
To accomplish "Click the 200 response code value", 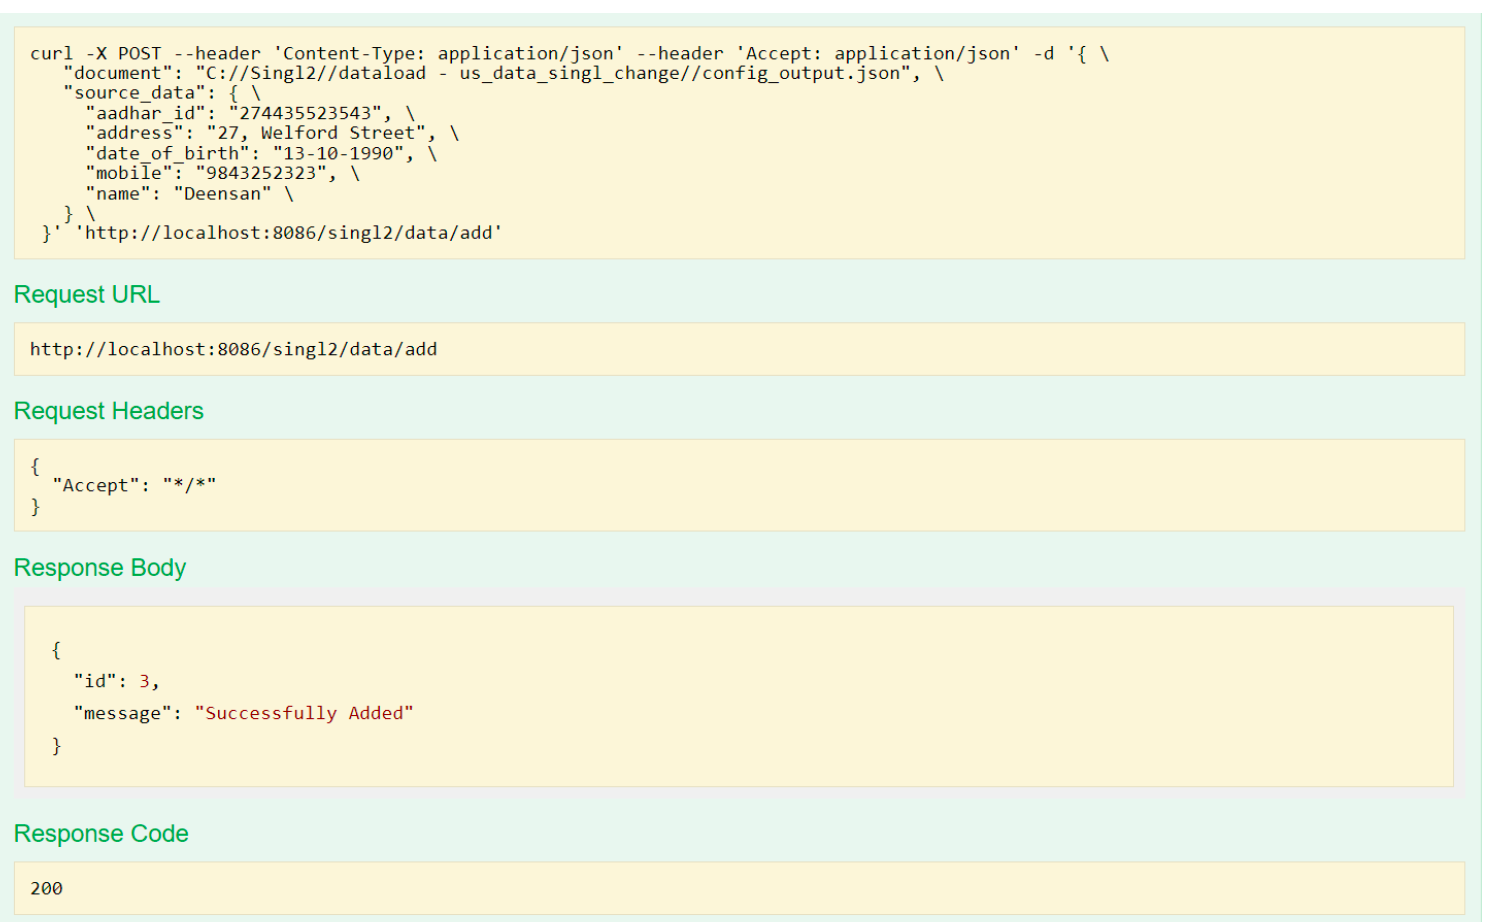I will pos(46,889).
